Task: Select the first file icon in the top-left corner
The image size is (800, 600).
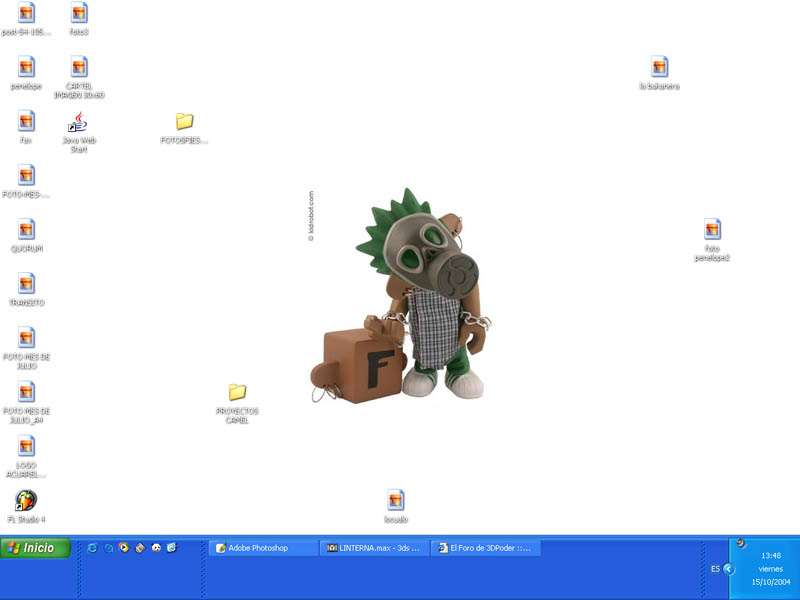Action: [26, 19]
